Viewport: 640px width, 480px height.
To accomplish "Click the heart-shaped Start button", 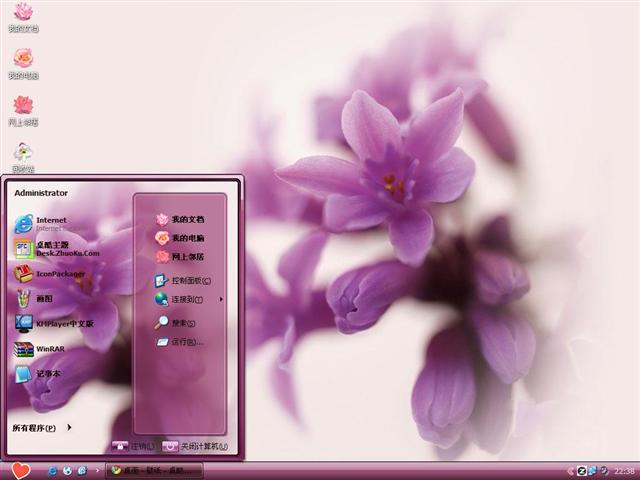I will (20, 471).
